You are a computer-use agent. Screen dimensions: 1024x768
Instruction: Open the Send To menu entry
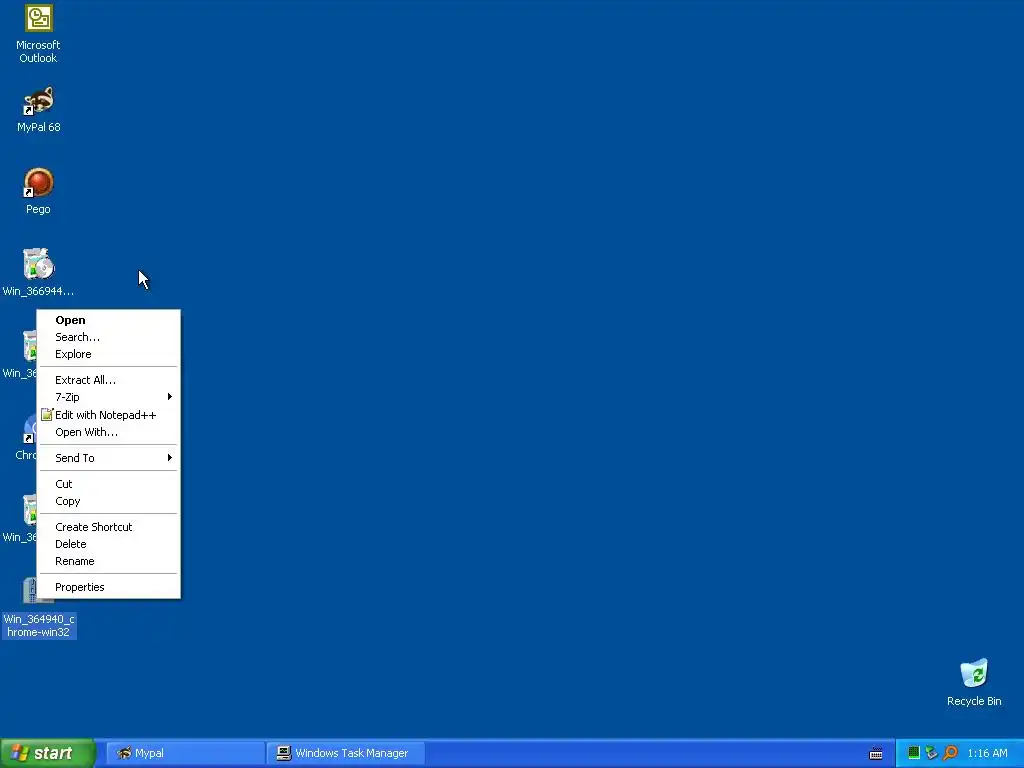coord(109,458)
